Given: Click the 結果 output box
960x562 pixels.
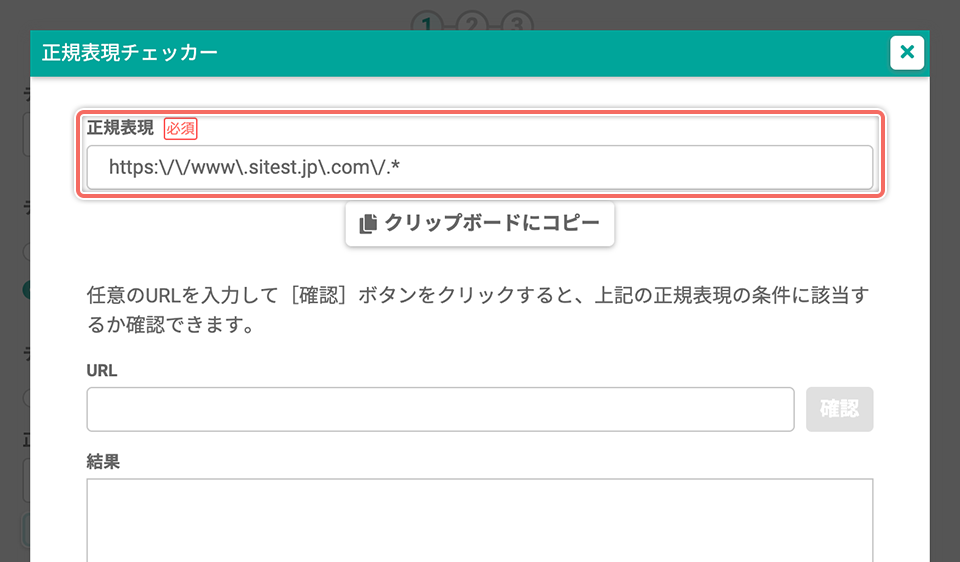Looking at the screenshot, I should (479, 520).
